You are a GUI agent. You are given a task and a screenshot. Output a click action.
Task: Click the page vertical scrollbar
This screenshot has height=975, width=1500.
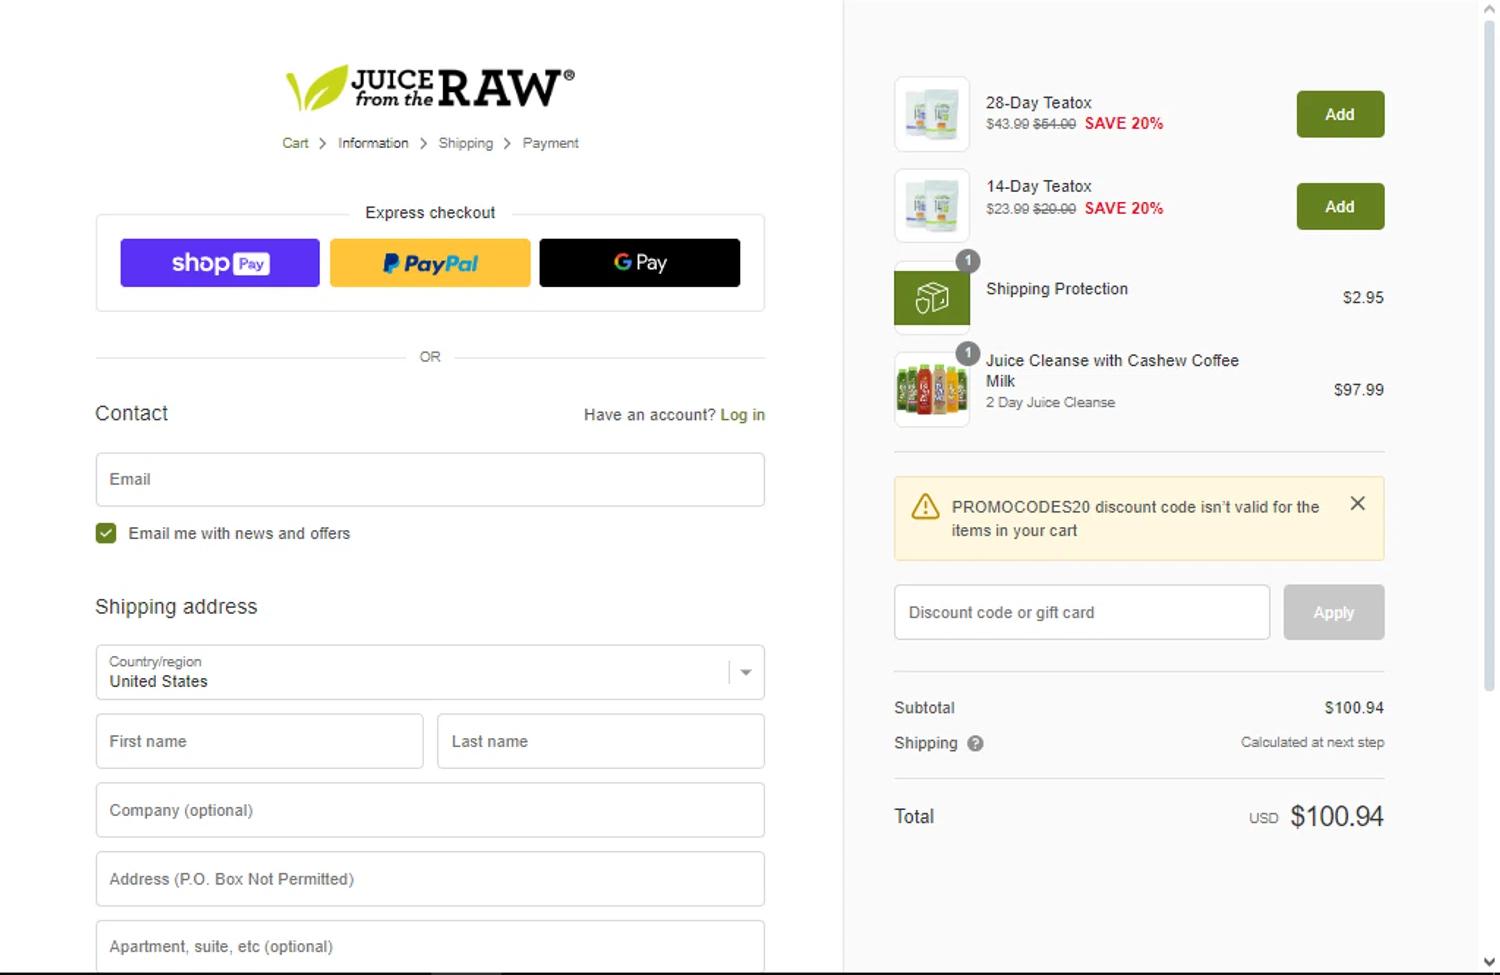pyautogui.click(x=1489, y=350)
